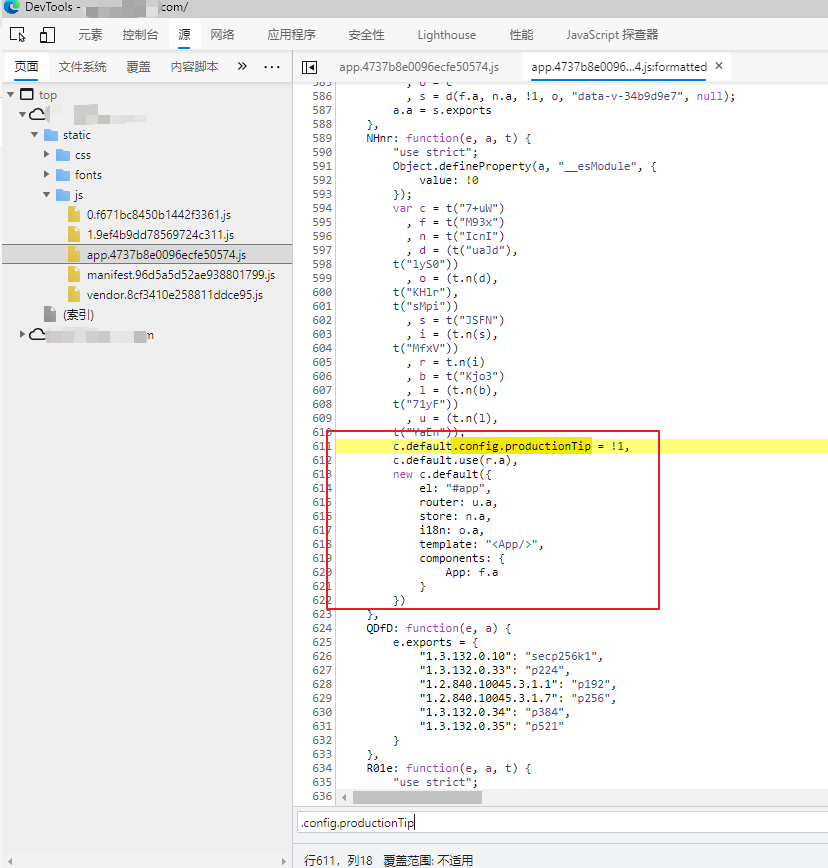This screenshot has width=828, height=868.
Task: Select the js:formatted editor tab
Action: coord(619,67)
